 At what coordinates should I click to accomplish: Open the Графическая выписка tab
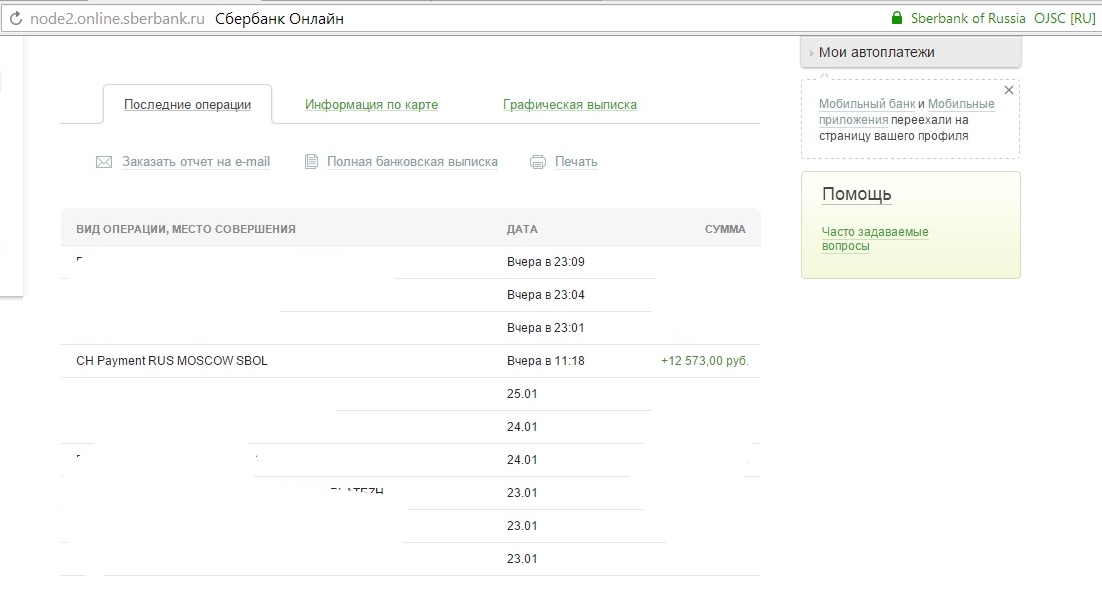pos(569,105)
